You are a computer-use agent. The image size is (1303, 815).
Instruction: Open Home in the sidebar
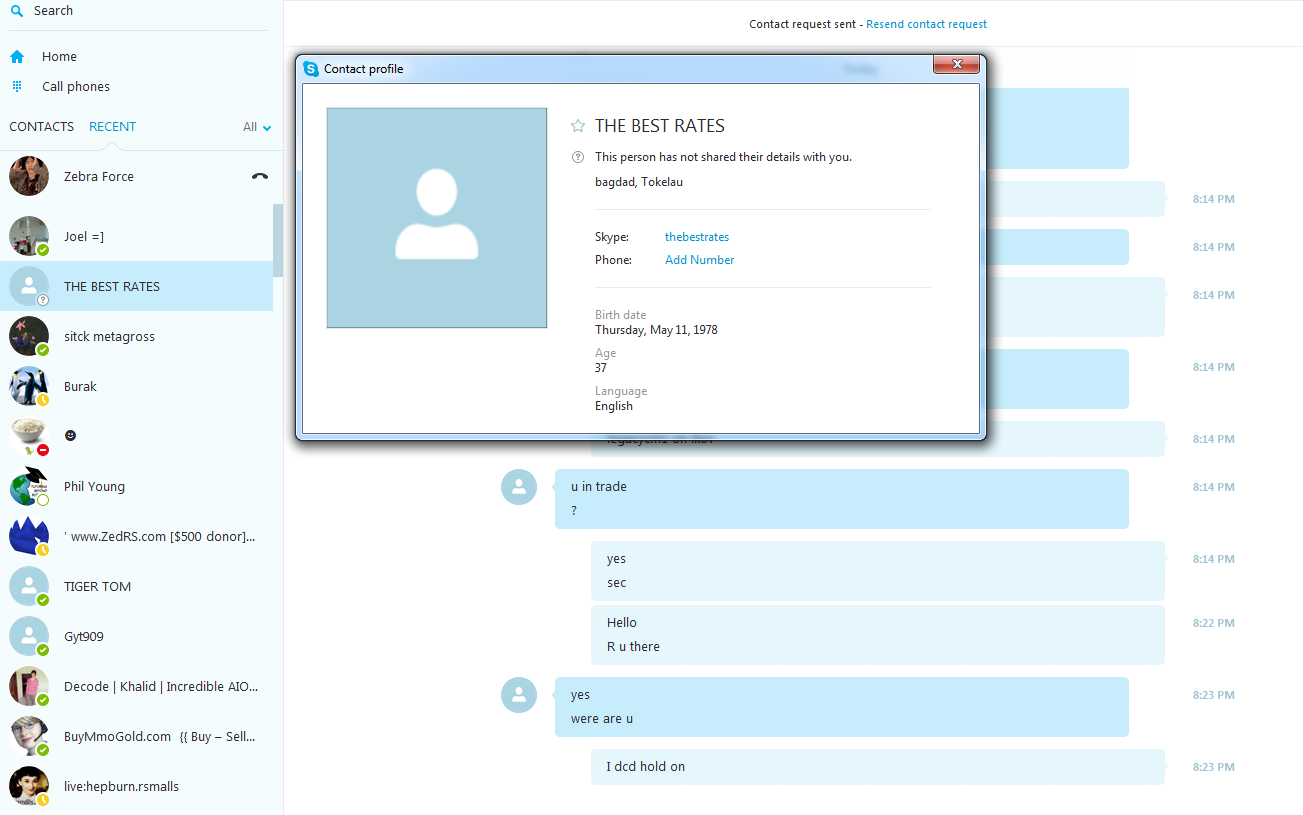click(x=59, y=57)
